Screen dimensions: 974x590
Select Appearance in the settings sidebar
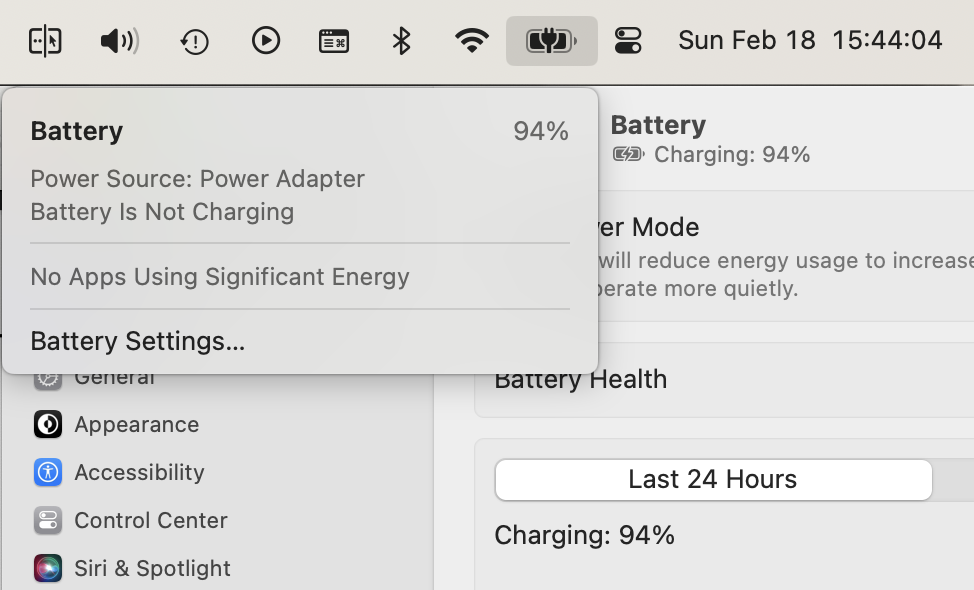136,424
